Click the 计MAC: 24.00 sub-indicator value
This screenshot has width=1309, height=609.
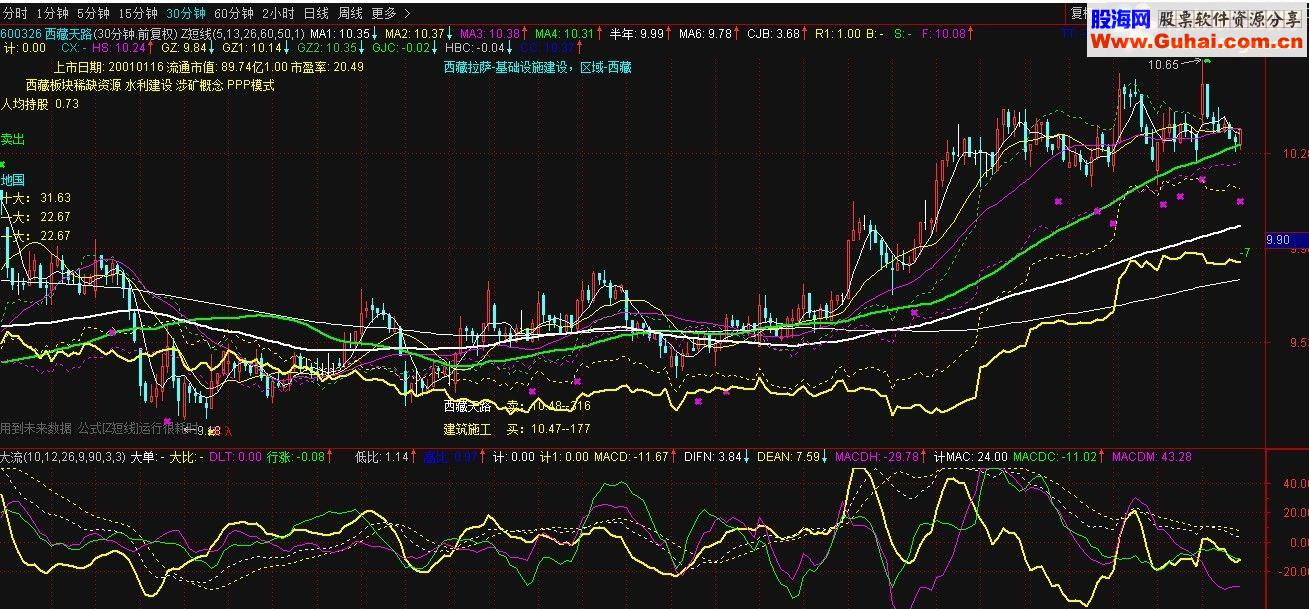coord(971,457)
